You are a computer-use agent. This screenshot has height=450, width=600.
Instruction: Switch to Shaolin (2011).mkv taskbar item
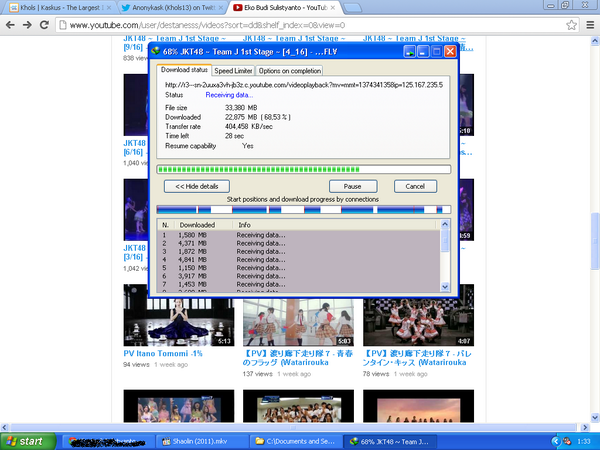(x=201, y=442)
